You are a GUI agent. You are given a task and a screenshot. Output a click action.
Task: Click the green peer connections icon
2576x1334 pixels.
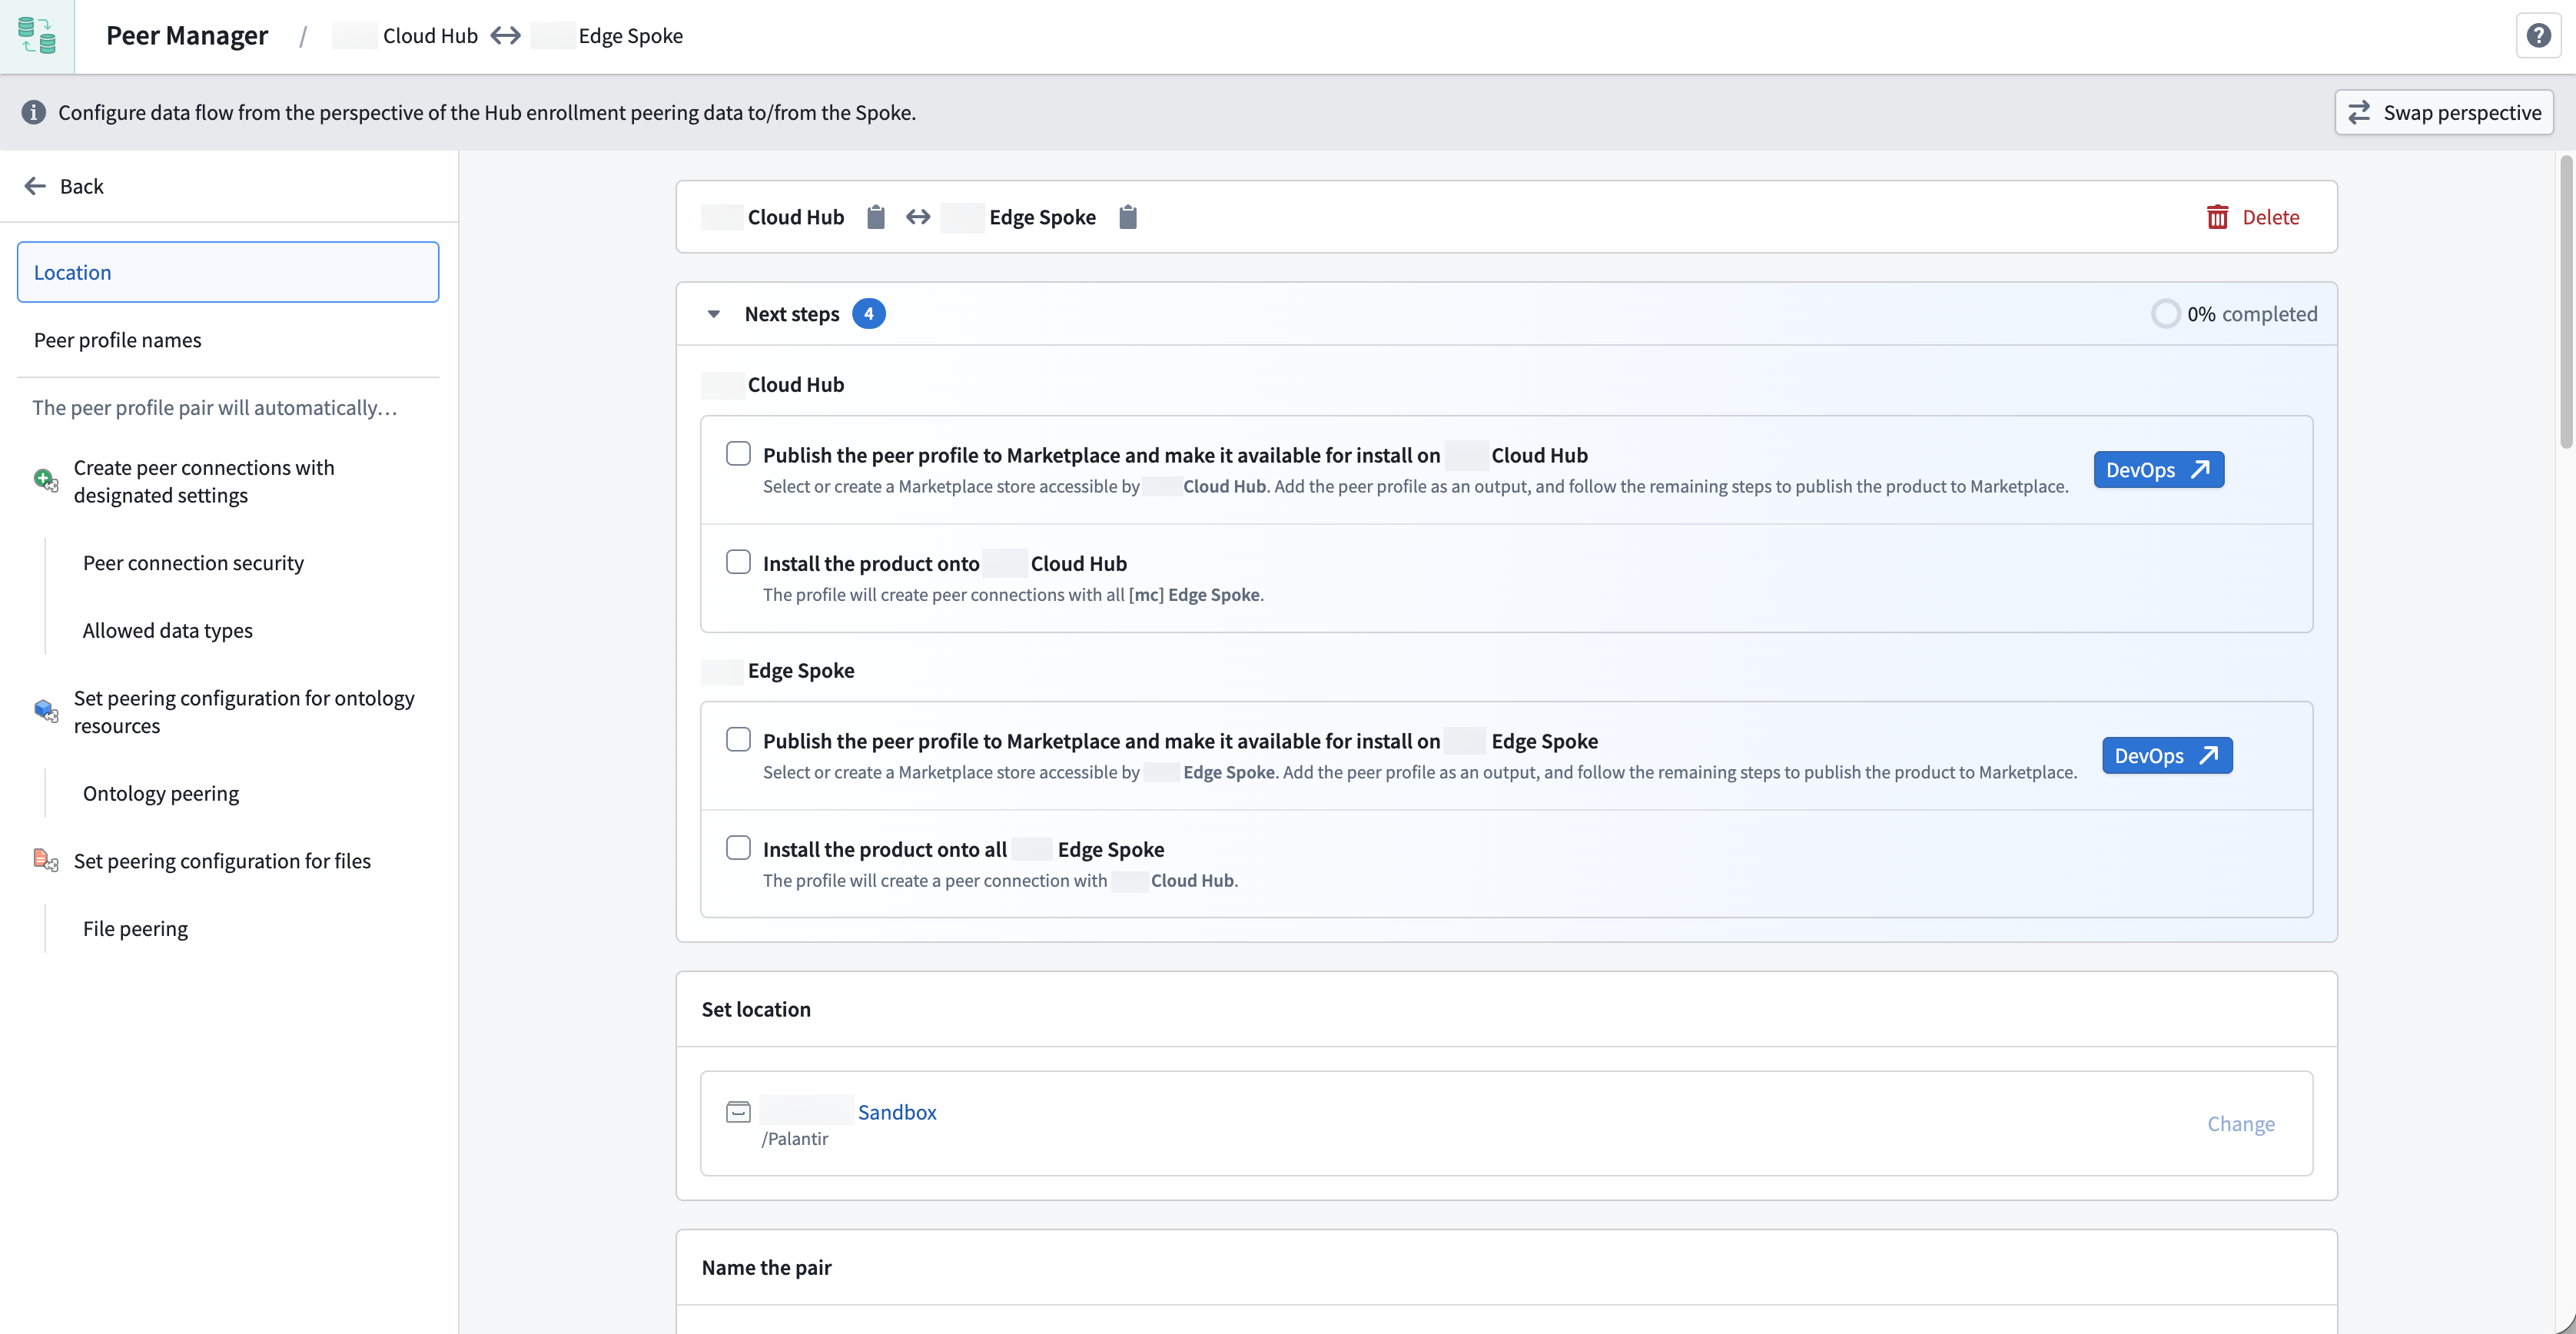click(46, 481)
